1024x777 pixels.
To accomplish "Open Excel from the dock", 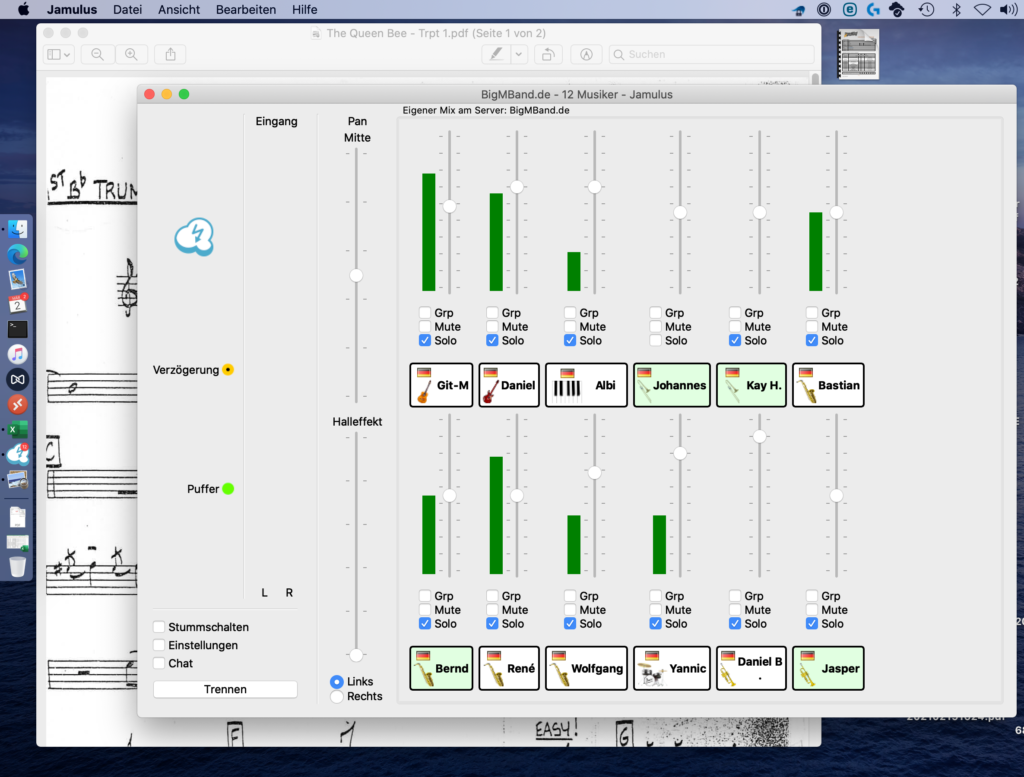I will [x=18, y=429].
